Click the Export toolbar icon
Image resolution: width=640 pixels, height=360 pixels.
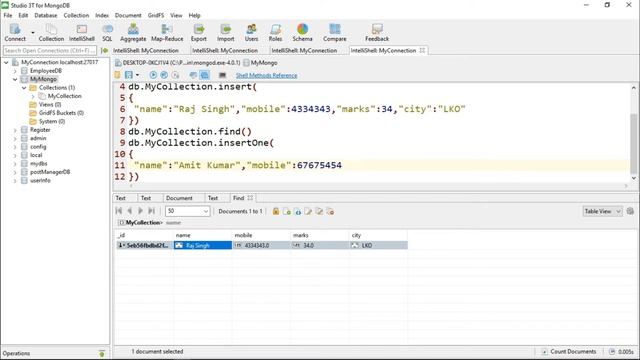point(199,32)
